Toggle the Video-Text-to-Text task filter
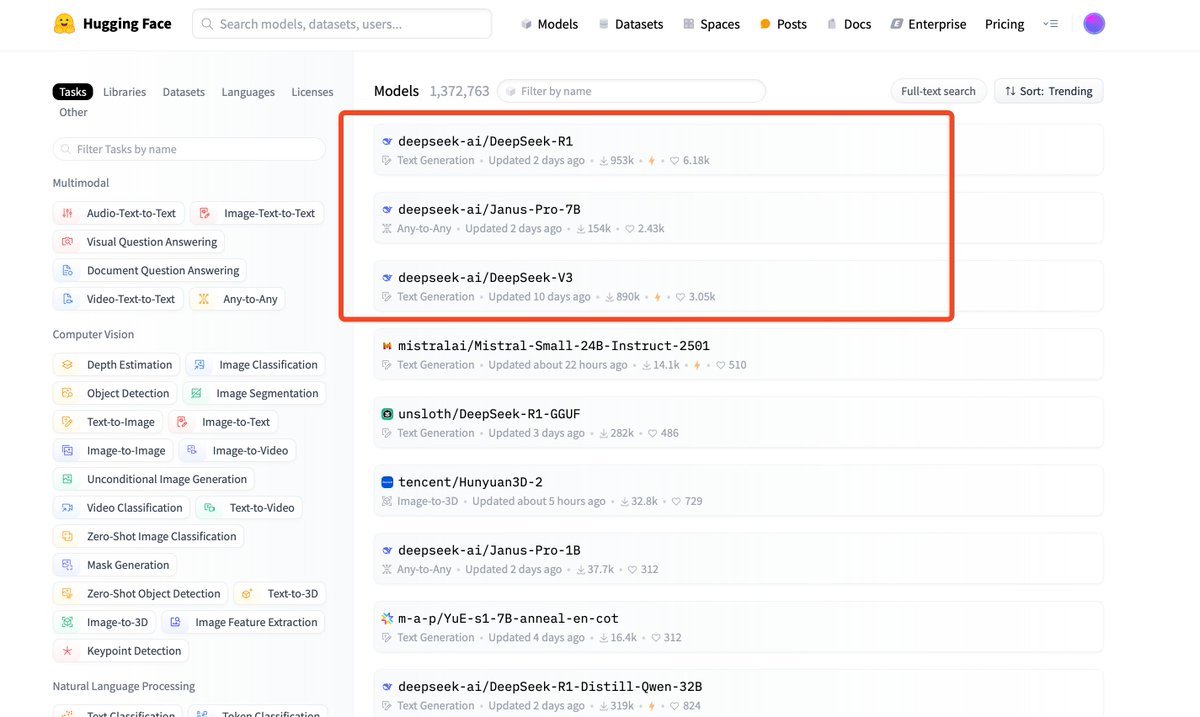Viewport: 1200px width, 717px height. [118, 299]
